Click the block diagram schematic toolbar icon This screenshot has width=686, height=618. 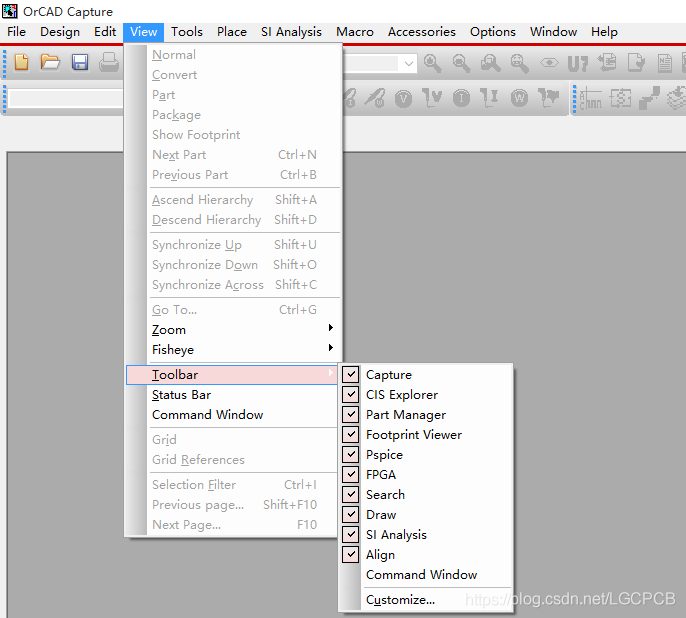click(x=620, y=98)
